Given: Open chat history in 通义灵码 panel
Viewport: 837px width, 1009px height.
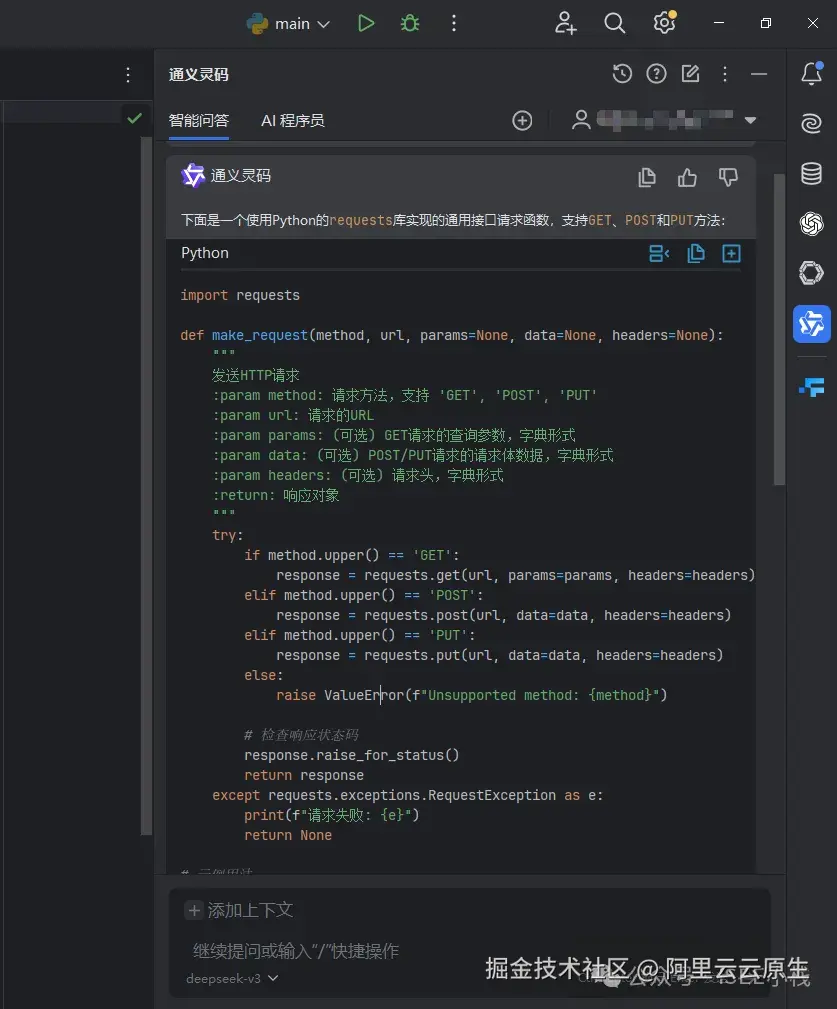Looking at the screenshot, I should pos(622,74).
